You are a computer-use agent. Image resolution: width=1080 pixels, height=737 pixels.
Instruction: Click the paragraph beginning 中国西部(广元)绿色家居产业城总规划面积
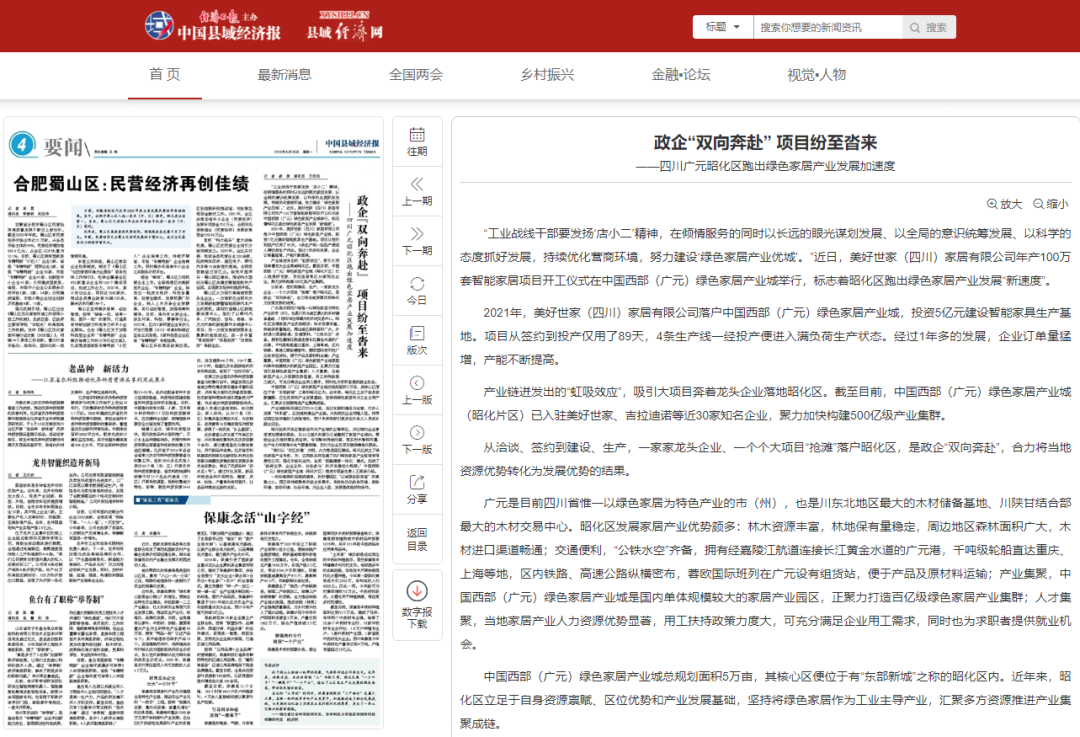tap(765, 700)
